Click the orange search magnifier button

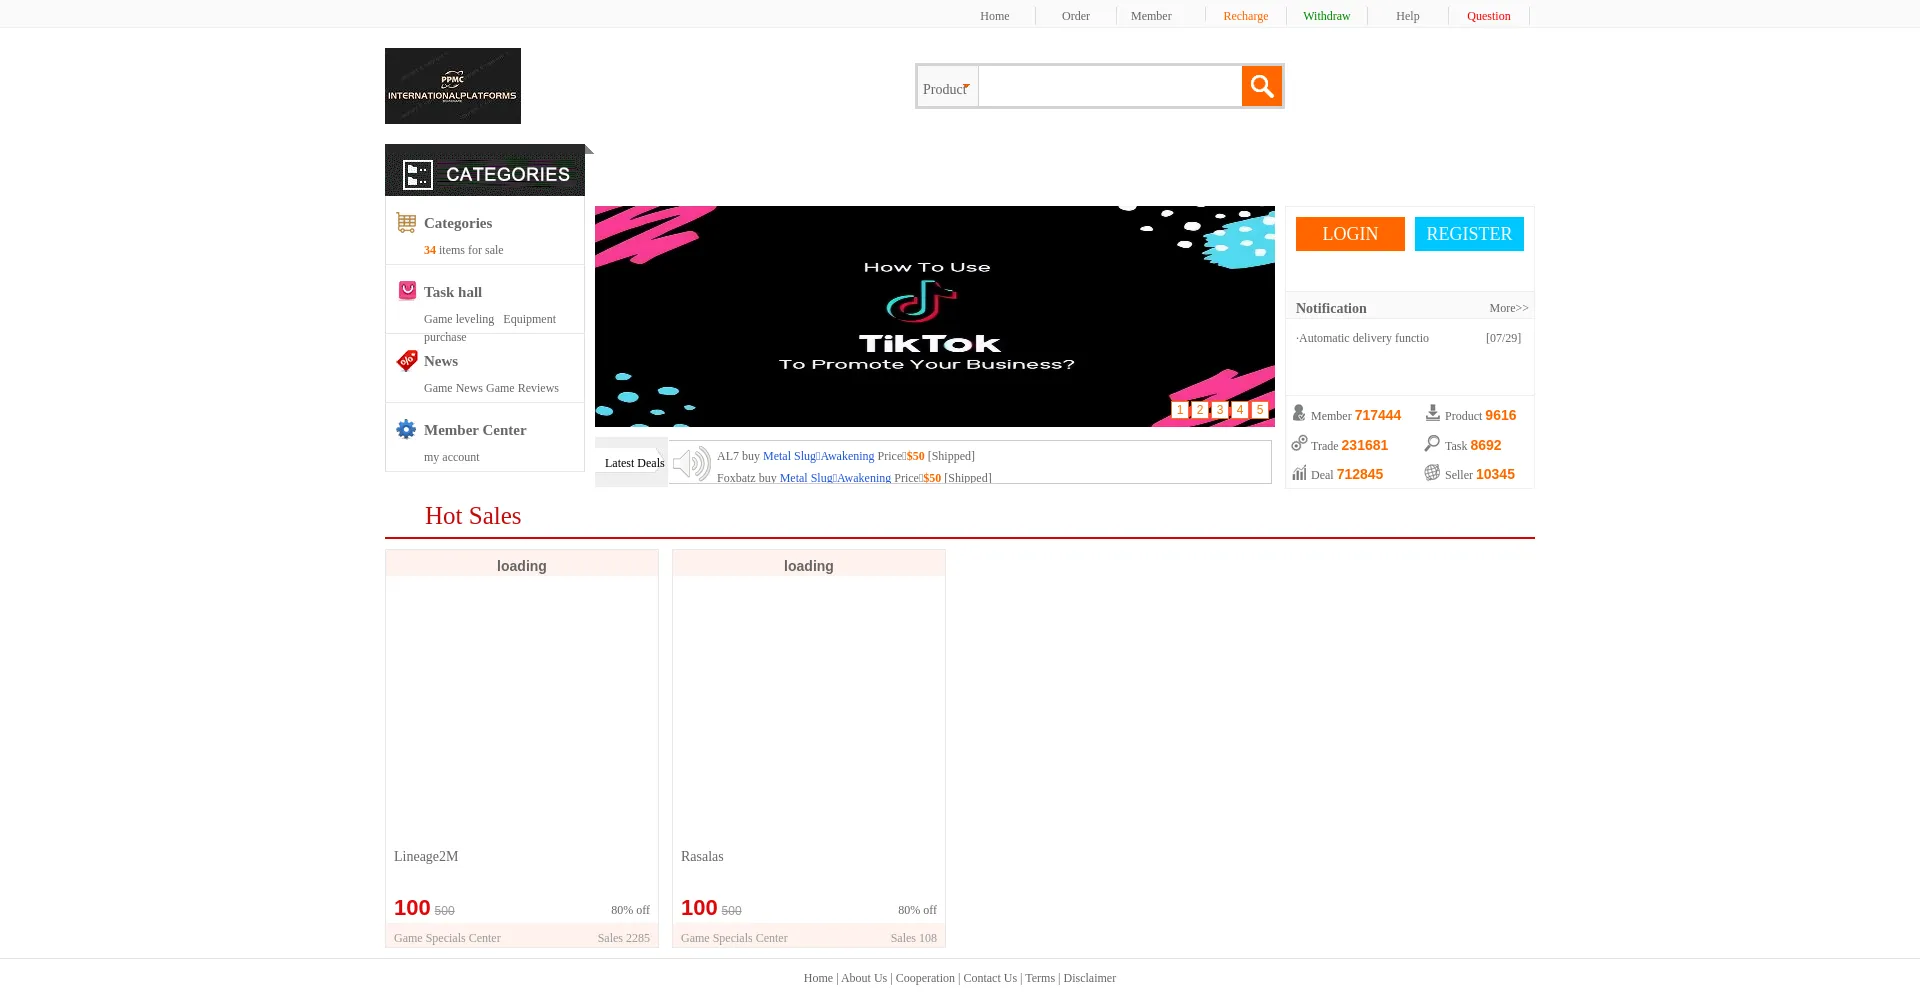point(1261,86)
